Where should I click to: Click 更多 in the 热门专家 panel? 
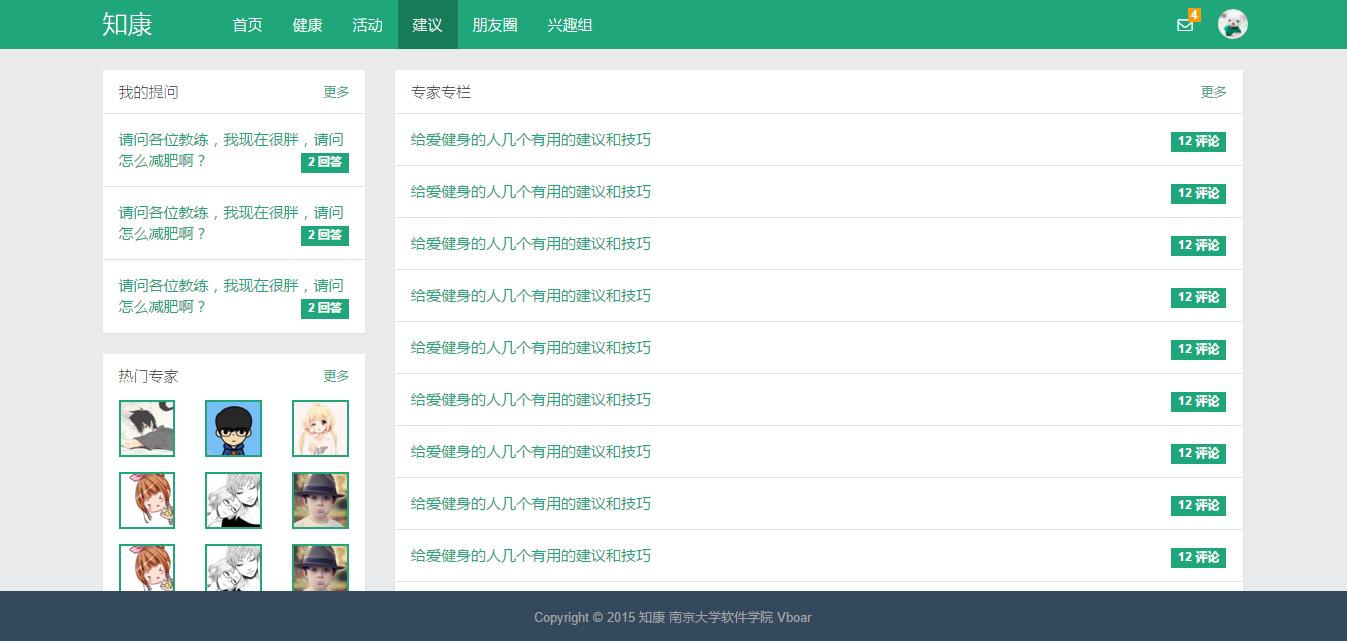[x=336, y=376]
